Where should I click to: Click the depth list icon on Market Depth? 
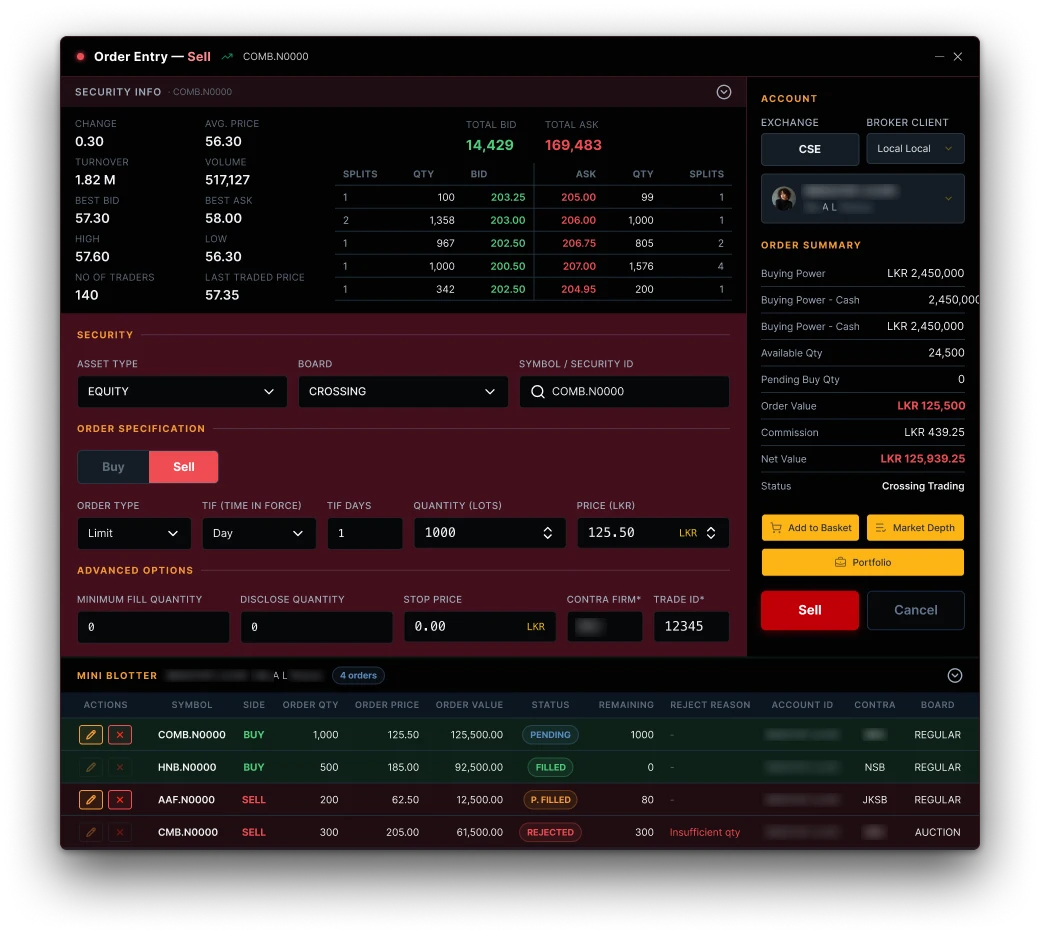(x=881, y=528)
